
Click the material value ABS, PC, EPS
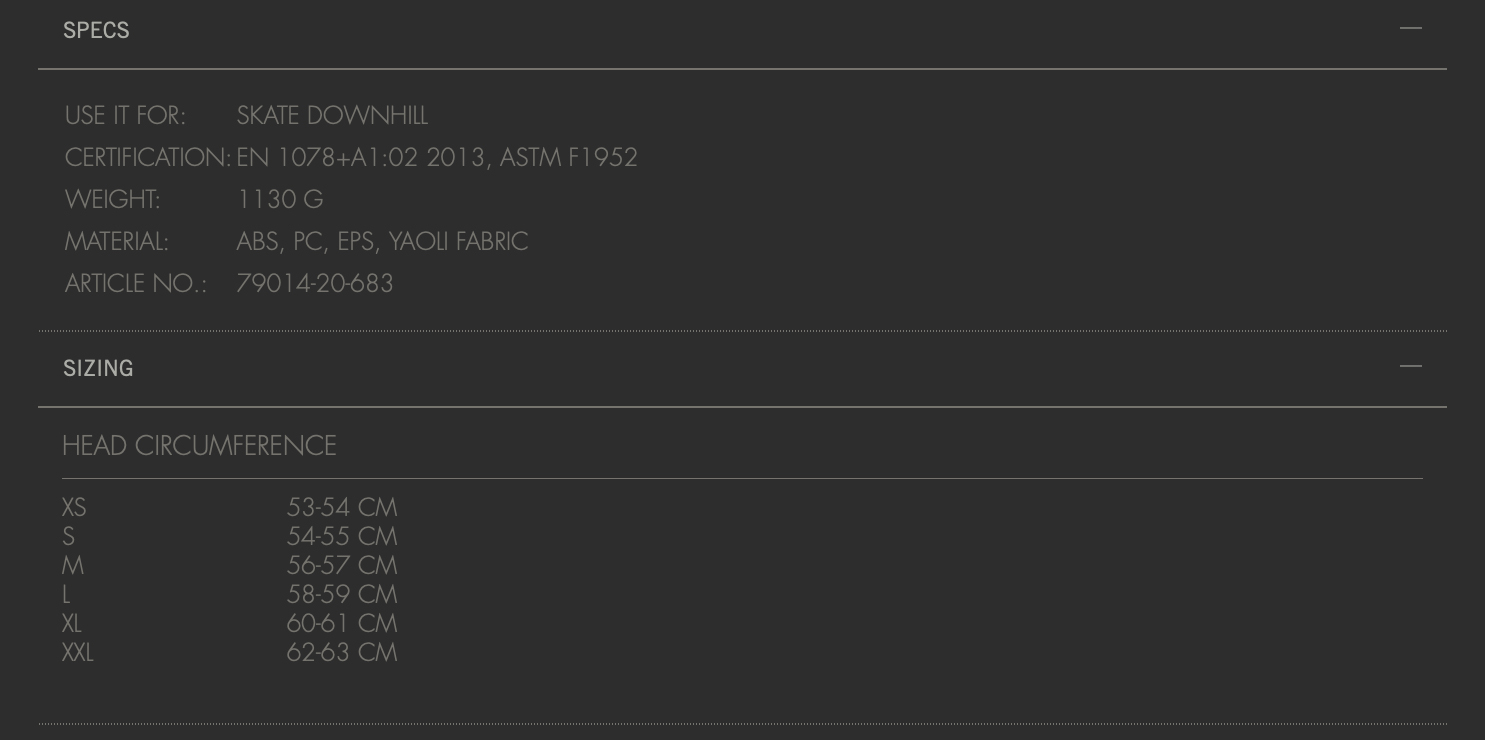click(305, 241)
